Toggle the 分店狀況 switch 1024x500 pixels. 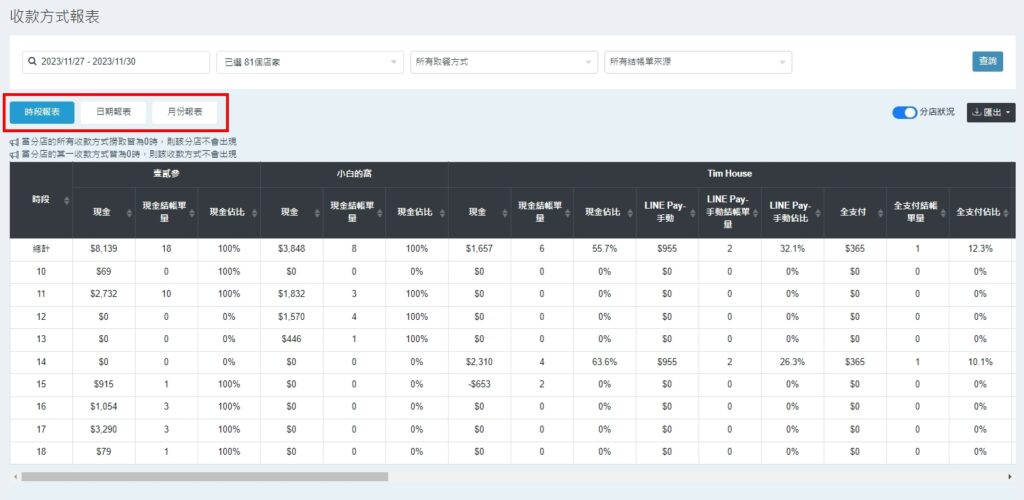click(x=904, y=112)
